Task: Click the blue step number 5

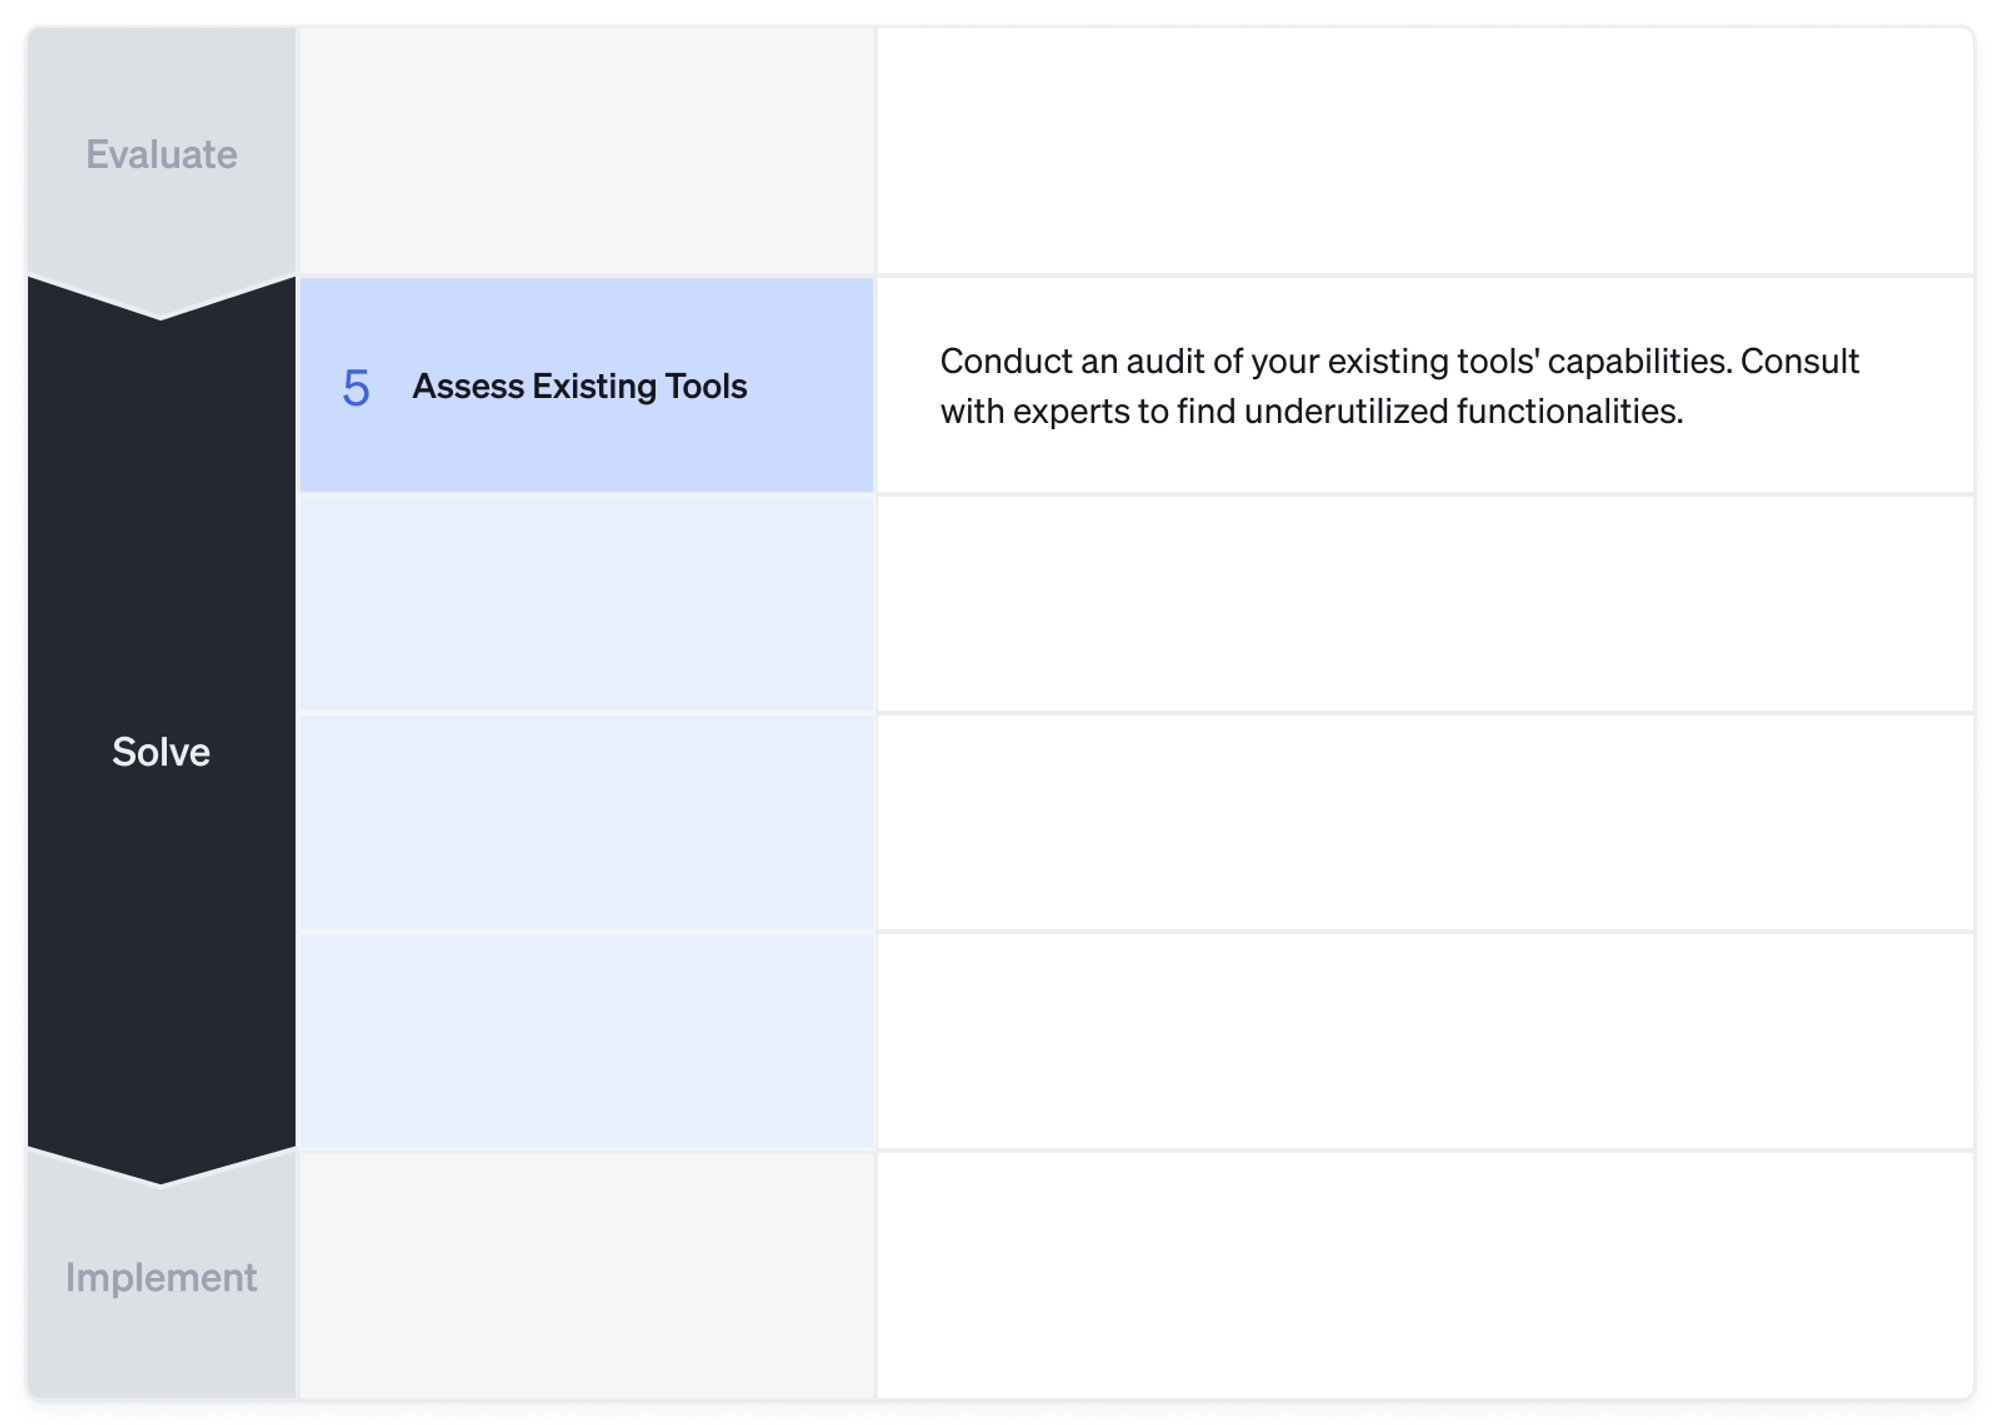Action: (x=356, y=387)
